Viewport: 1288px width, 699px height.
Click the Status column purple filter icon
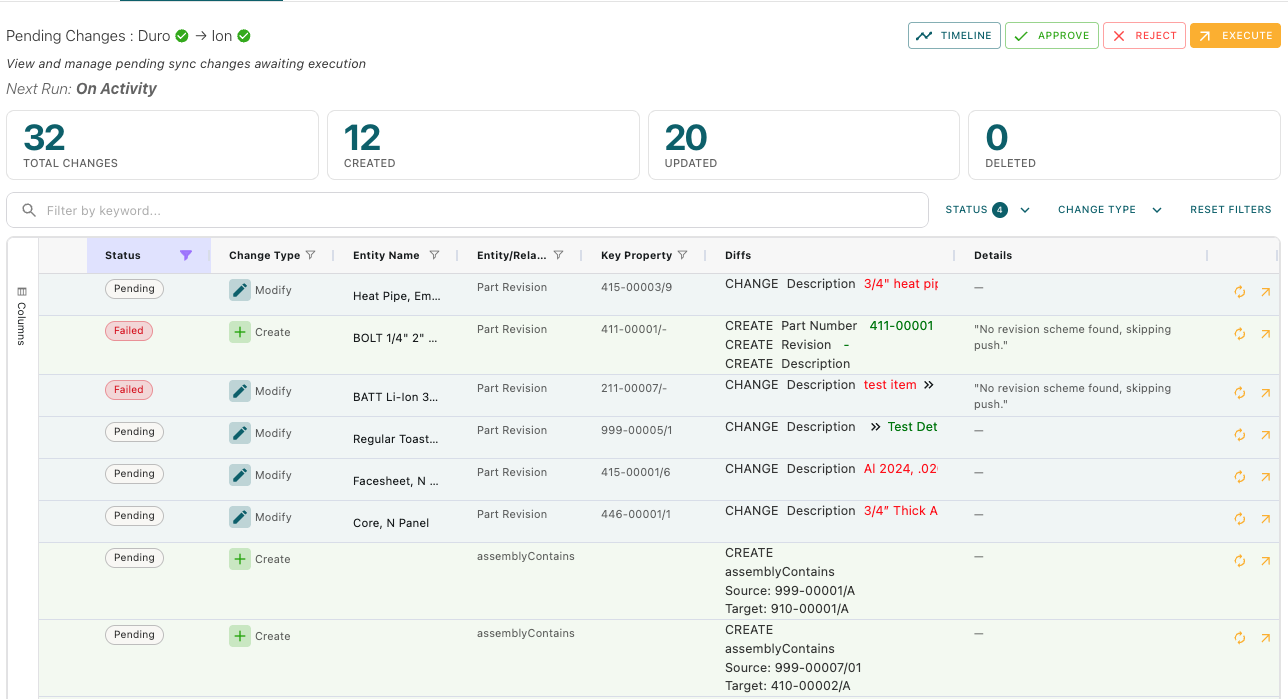click(x=186, y=256)
